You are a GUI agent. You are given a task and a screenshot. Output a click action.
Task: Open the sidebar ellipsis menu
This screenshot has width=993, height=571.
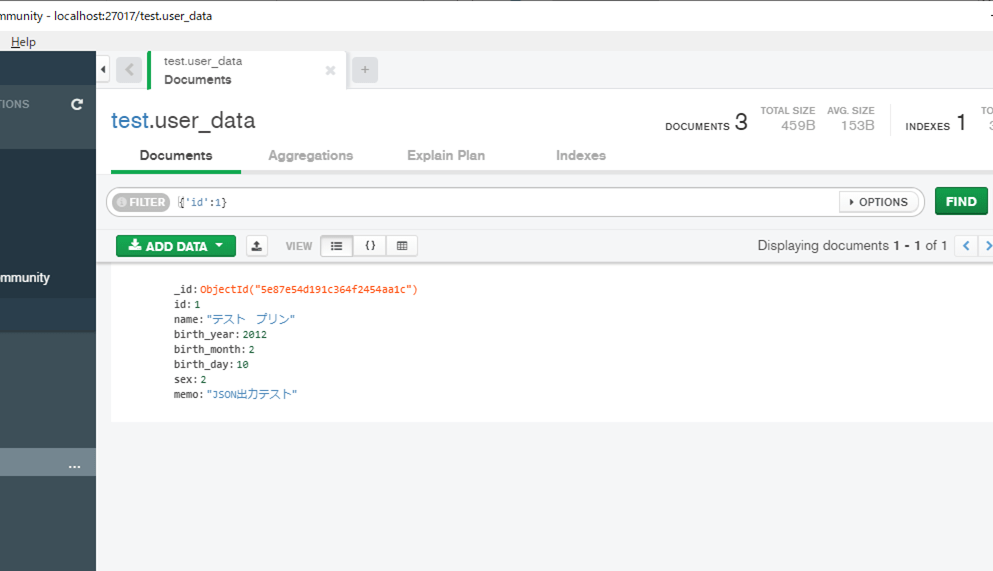click(75, 466)
